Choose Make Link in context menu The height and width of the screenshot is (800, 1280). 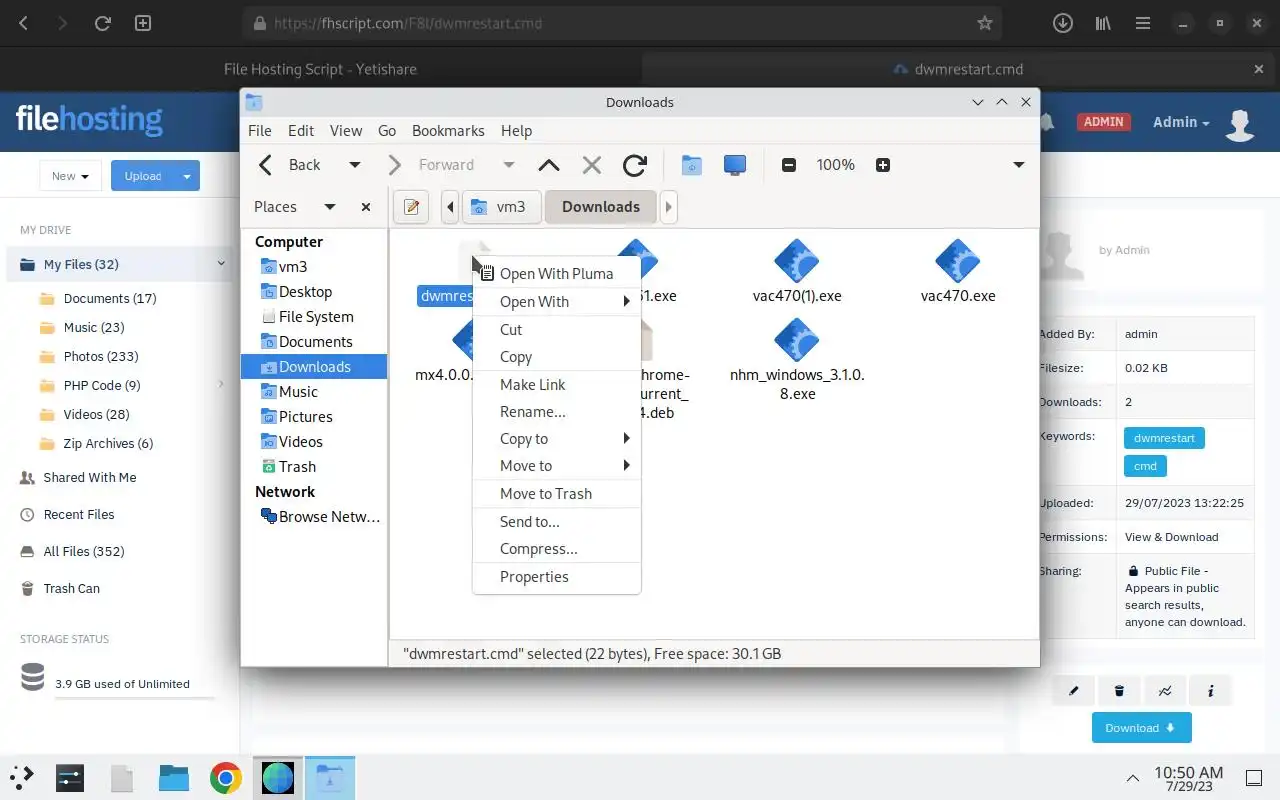point(556,385)
